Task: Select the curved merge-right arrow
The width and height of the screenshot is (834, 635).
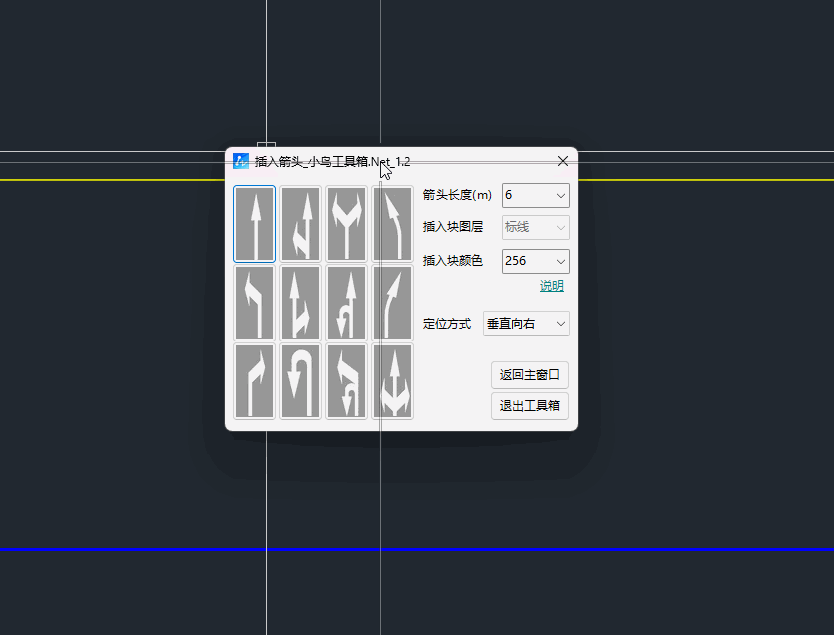Action: [x=393, y=302]
